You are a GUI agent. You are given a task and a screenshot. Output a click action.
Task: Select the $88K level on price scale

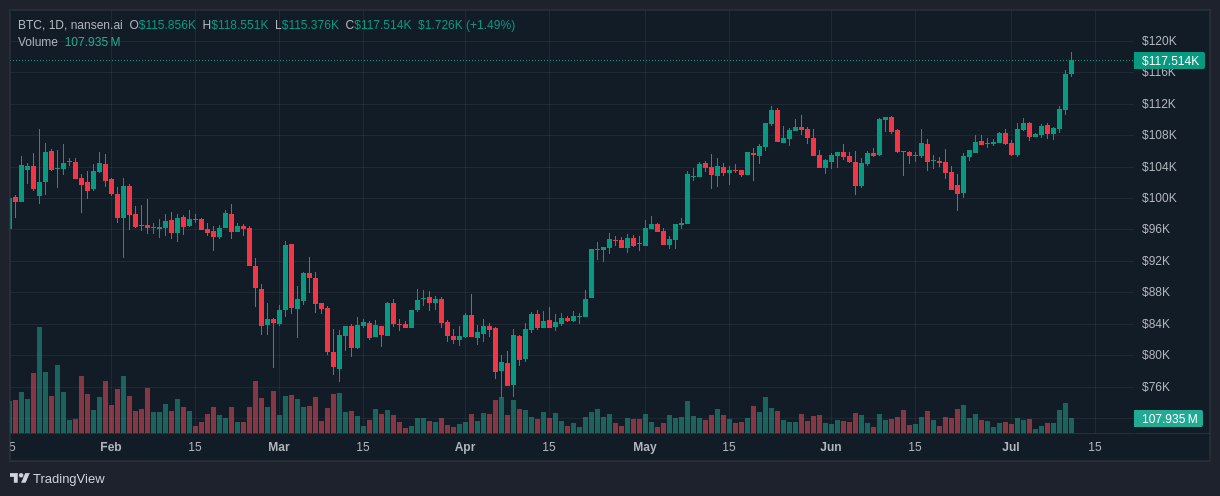(1156, 292)
